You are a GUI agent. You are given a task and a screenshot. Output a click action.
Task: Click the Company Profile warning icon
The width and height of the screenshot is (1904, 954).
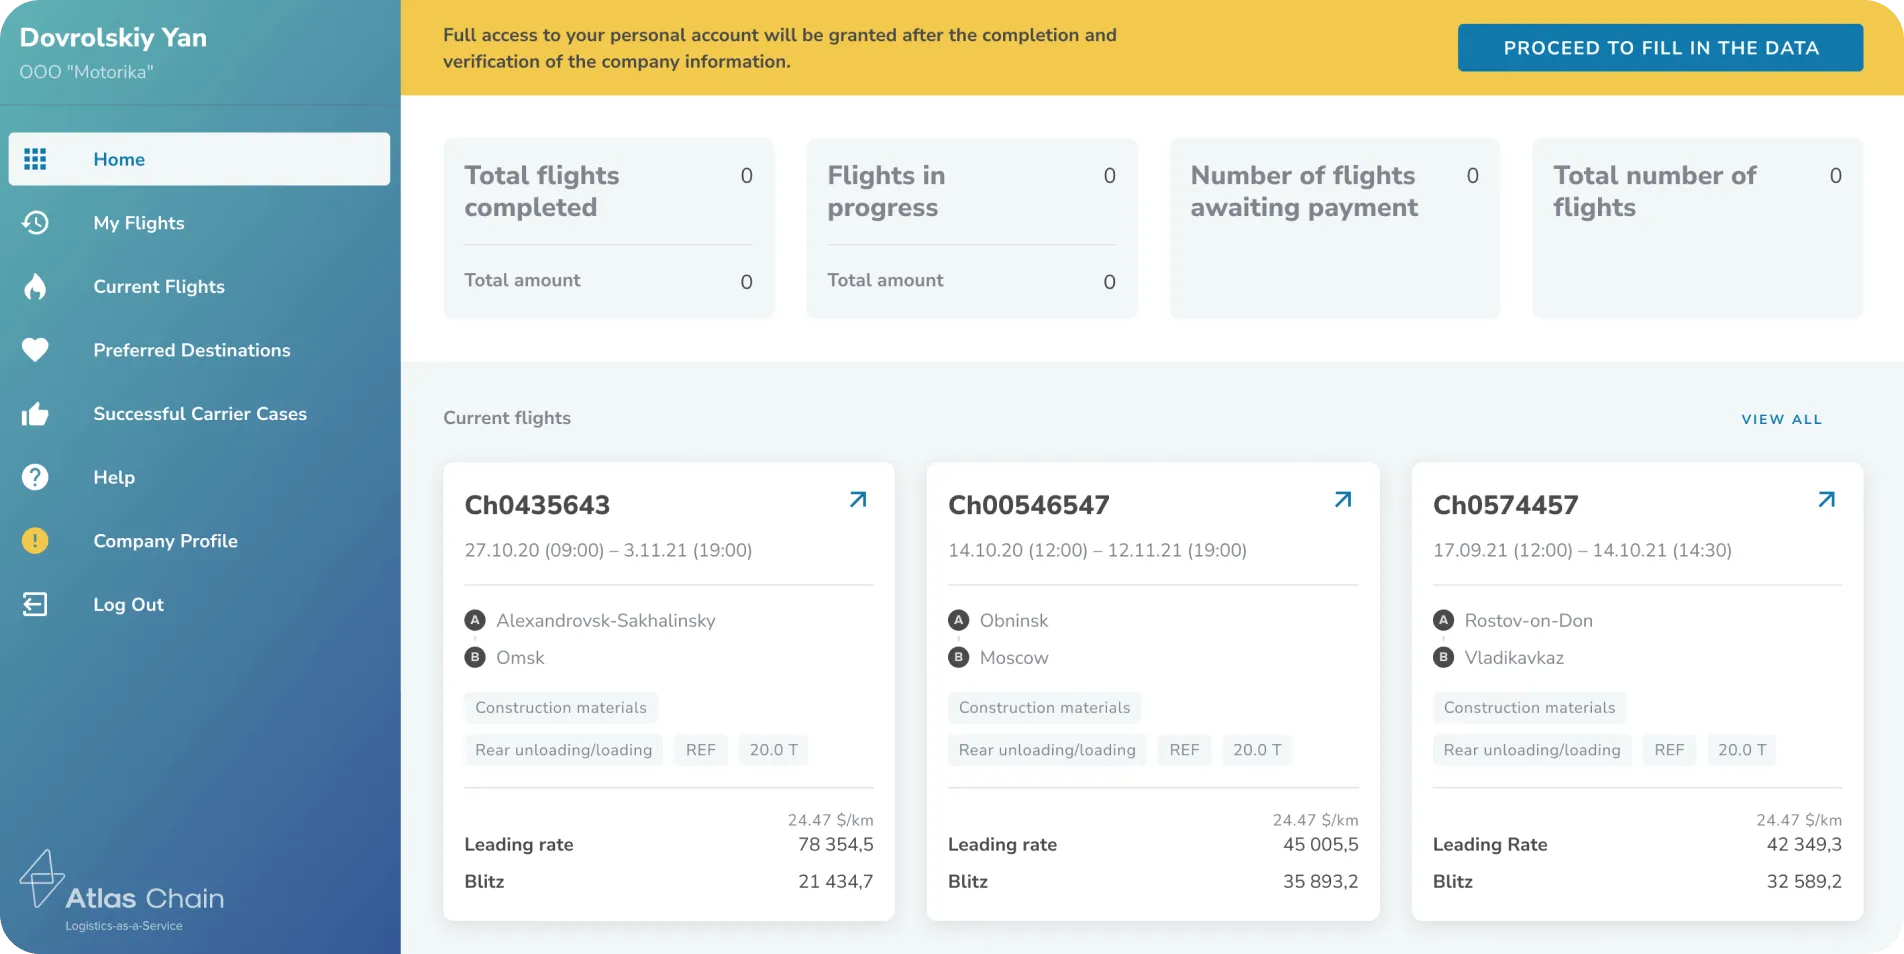click(x=36, y=541)
